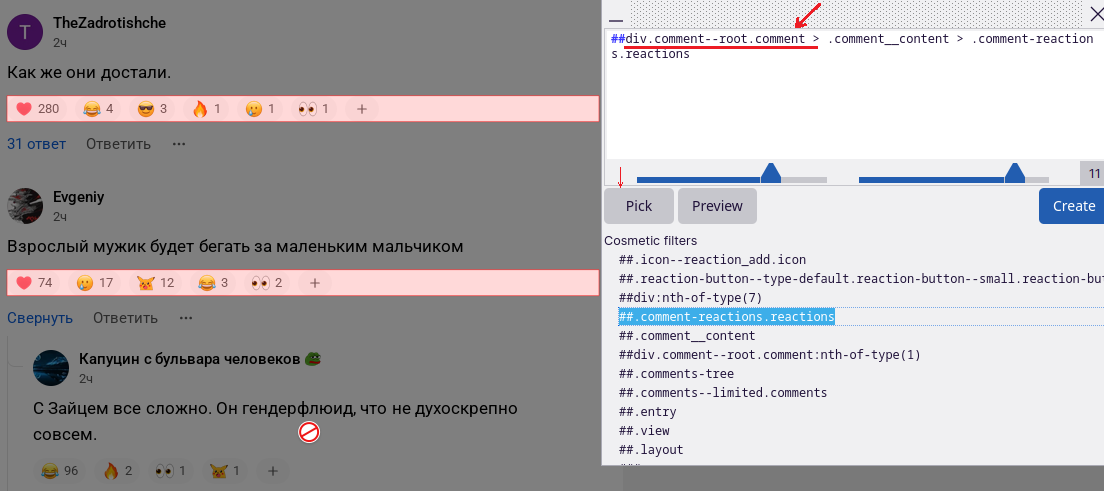Minimize the element picker dialog

click(616, 18)
